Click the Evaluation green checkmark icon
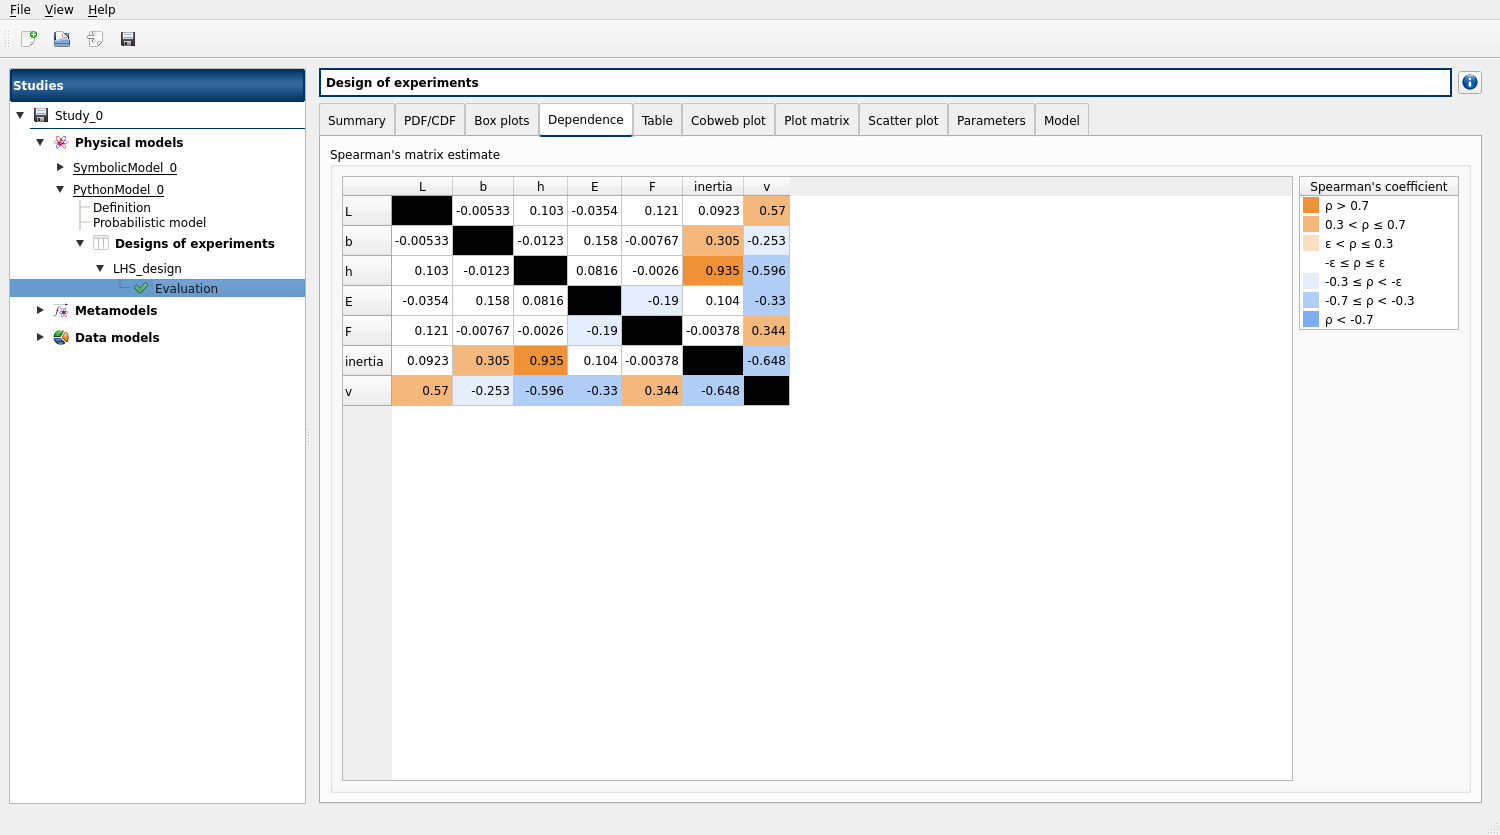This screenshot has height=835, width=1500. 141,288
